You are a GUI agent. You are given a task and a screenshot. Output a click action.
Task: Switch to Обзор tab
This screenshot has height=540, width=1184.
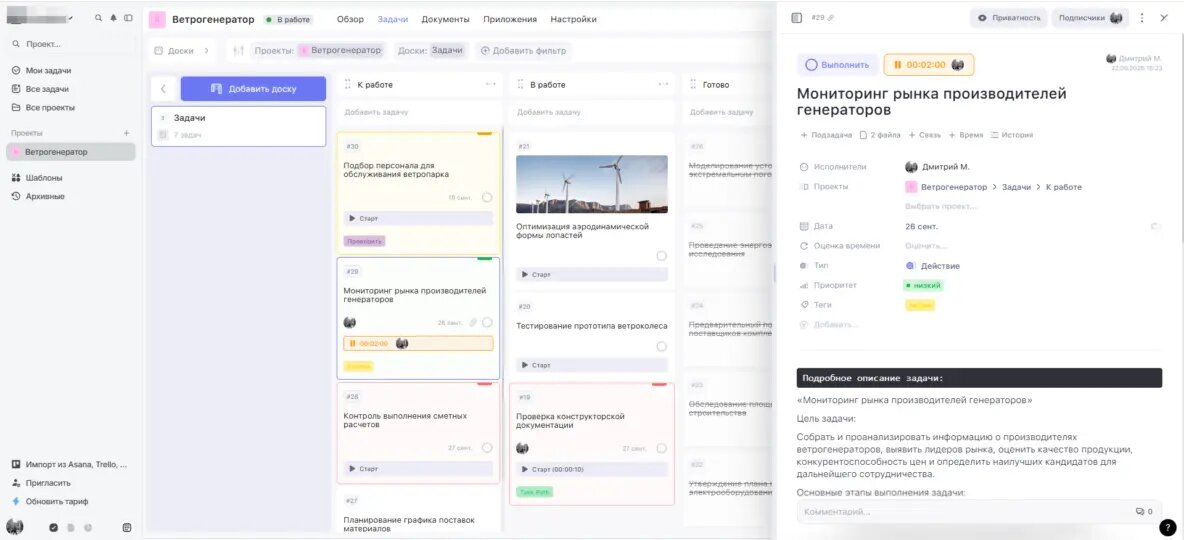(350, 20)
